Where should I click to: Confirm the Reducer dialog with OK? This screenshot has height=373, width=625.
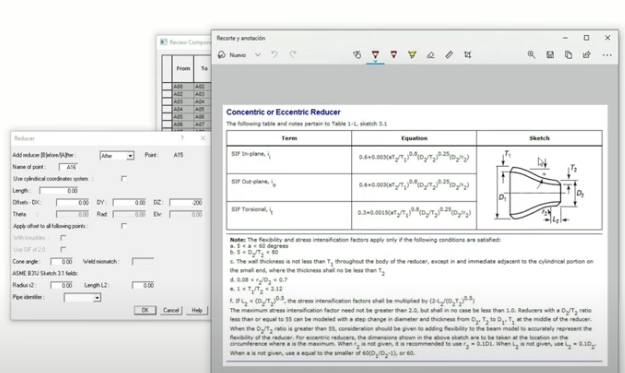(x=145, y=310)
